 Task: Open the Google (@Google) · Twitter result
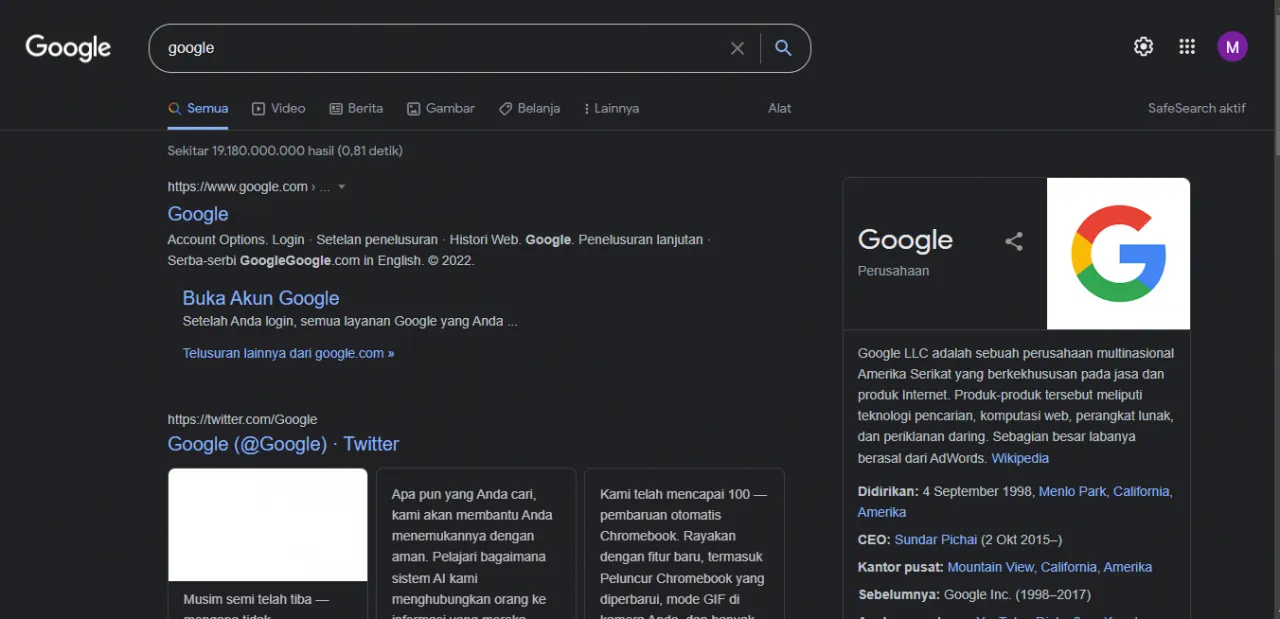(x=283, y=444)
